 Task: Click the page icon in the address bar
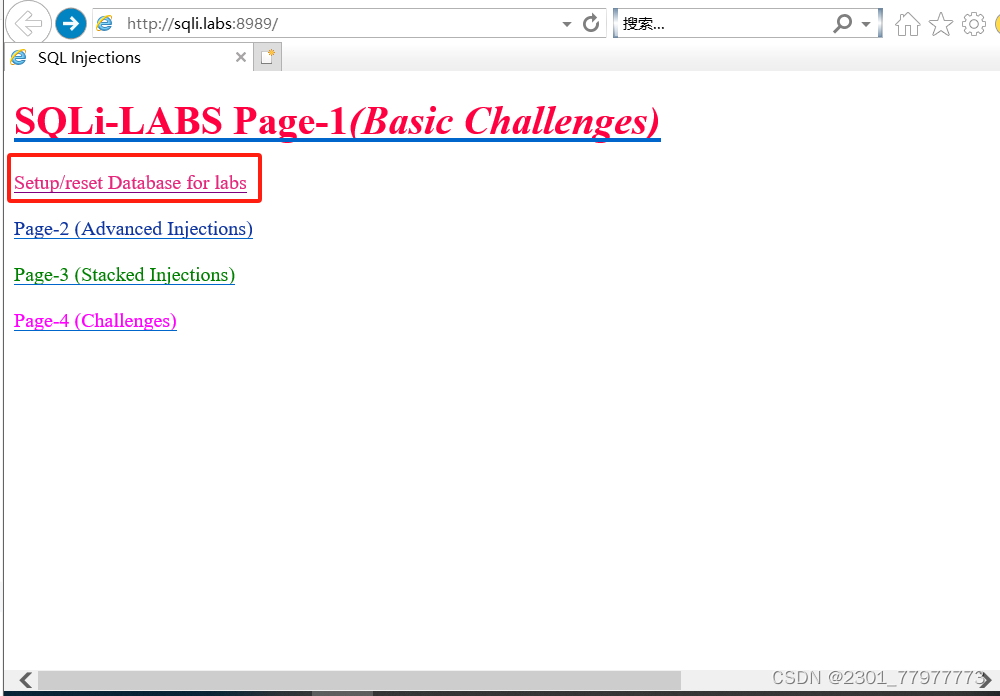click(104, 22)
